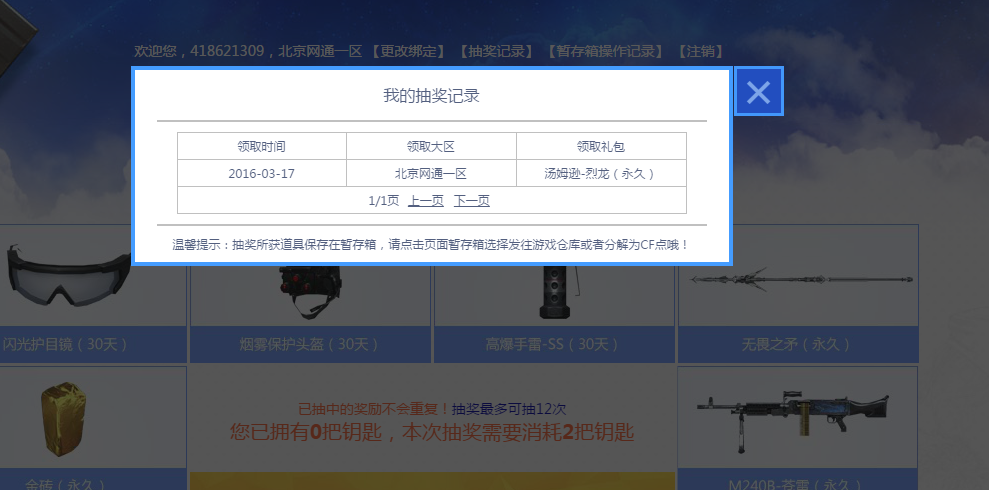The height and width of the screenshot is (490, 989).
Task: Click the 1/1页 page indicator
Action: pyautogui.click(x=384, y=201)
